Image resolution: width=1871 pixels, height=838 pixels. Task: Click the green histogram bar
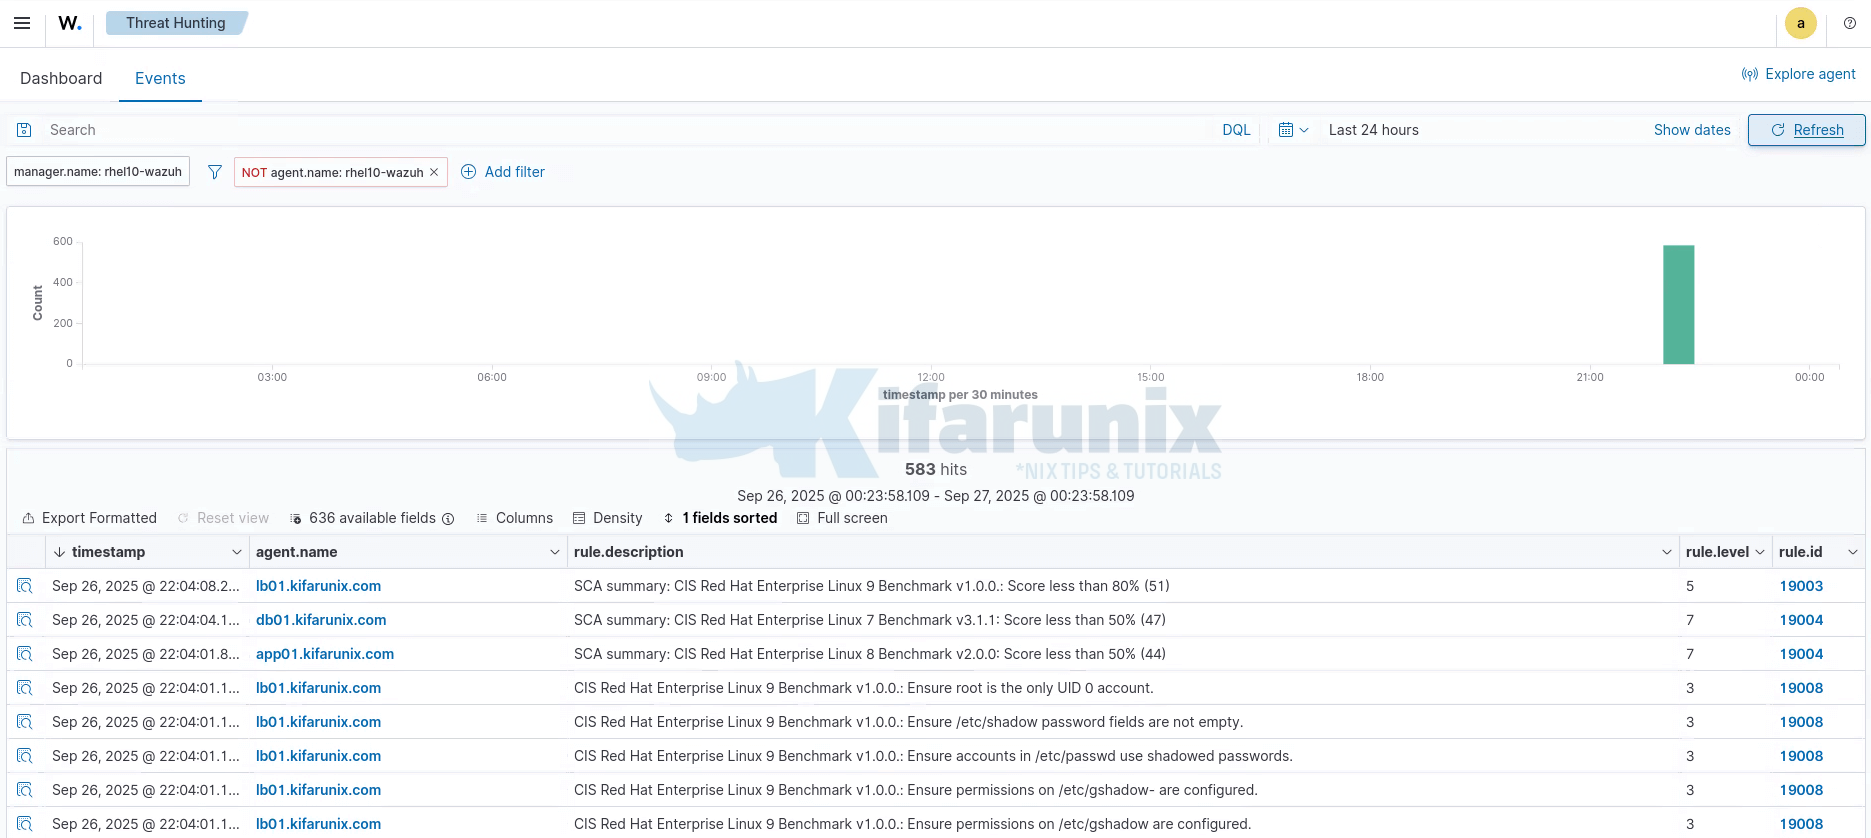(x=1679, y=304)
